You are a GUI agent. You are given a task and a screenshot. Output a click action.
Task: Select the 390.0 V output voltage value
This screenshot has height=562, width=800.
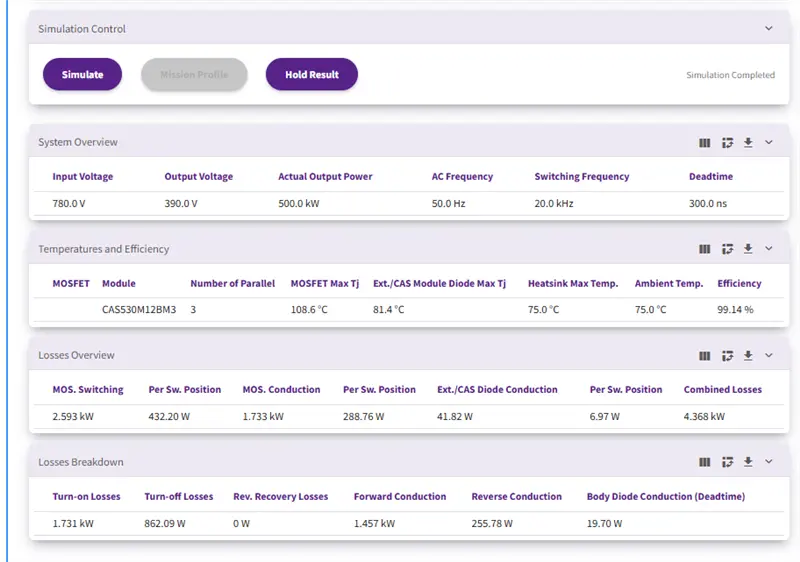181,203
